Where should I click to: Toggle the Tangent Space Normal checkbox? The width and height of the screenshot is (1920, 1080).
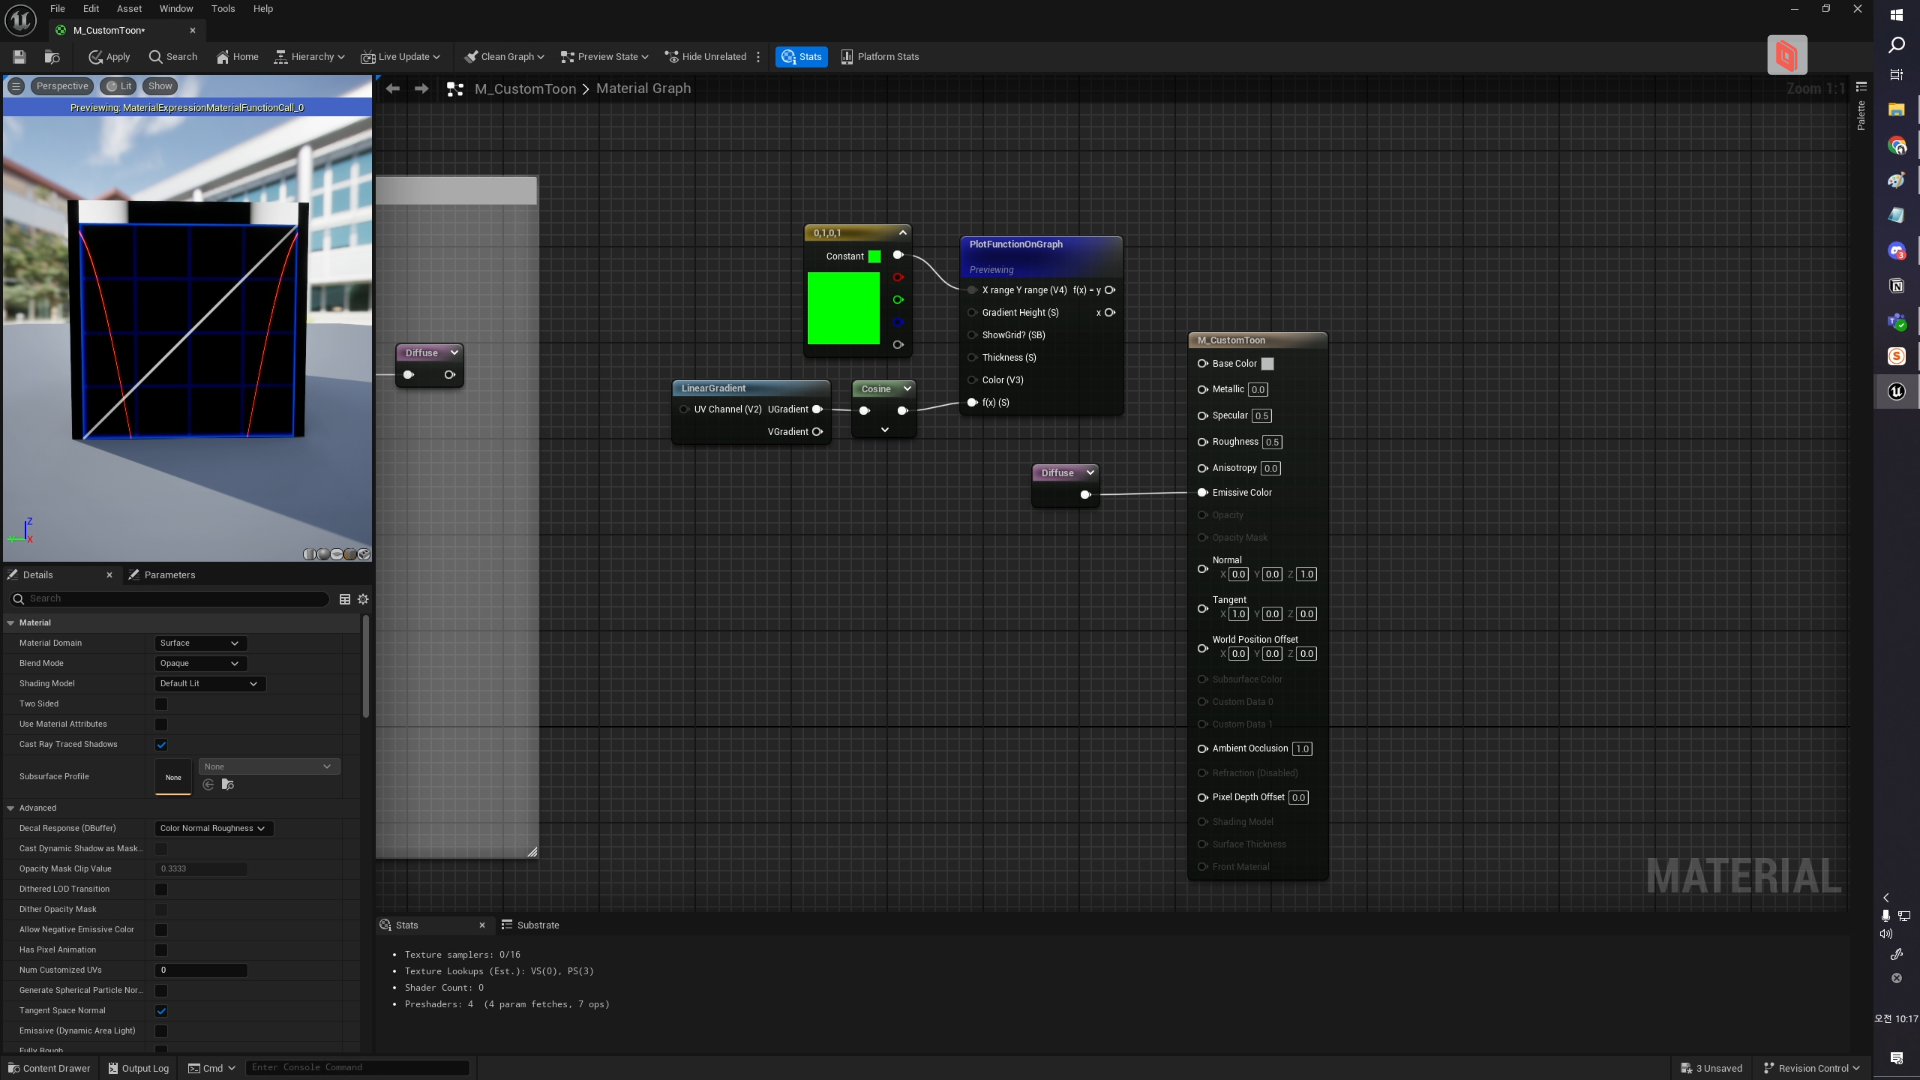click(x=161, y=1011)
